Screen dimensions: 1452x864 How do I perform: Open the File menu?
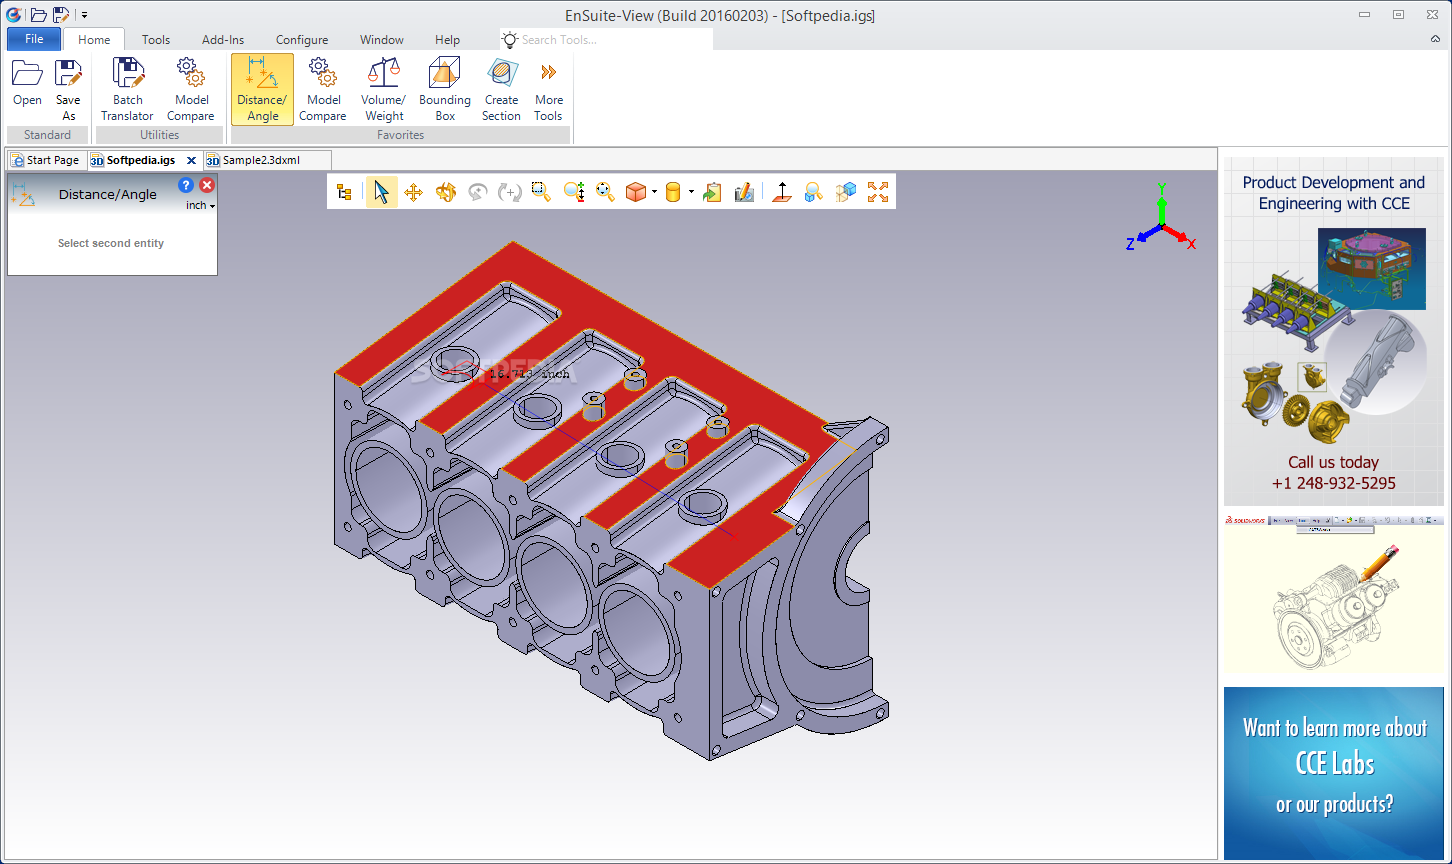pos(34,39)
